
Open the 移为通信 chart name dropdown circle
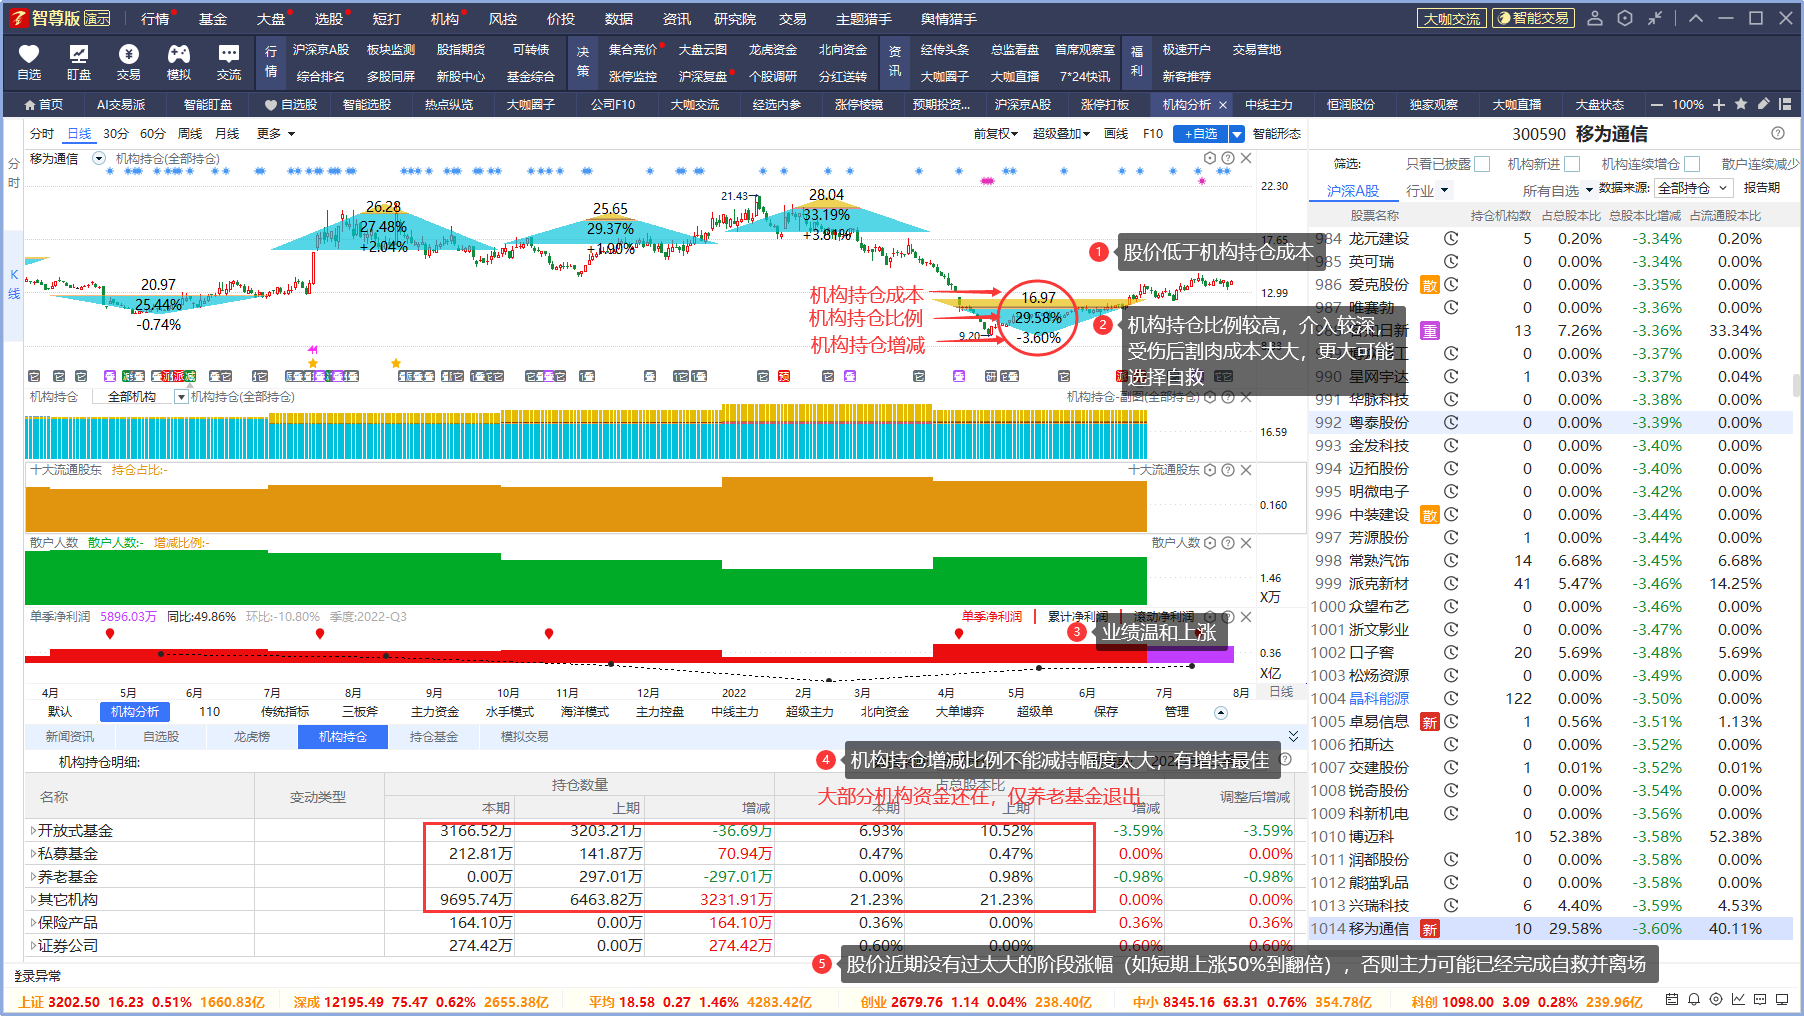(99, 158)
